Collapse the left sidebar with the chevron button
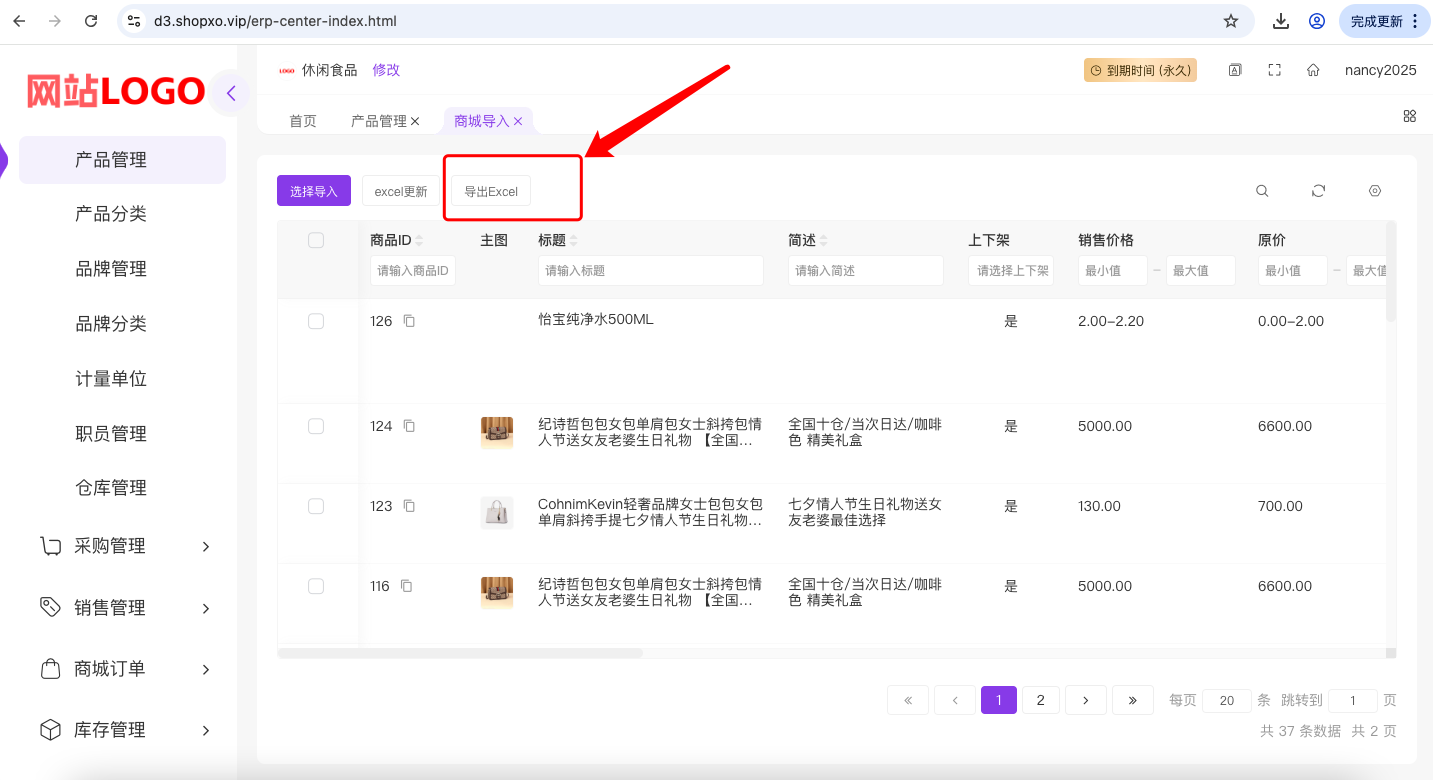 pos(231,93)
